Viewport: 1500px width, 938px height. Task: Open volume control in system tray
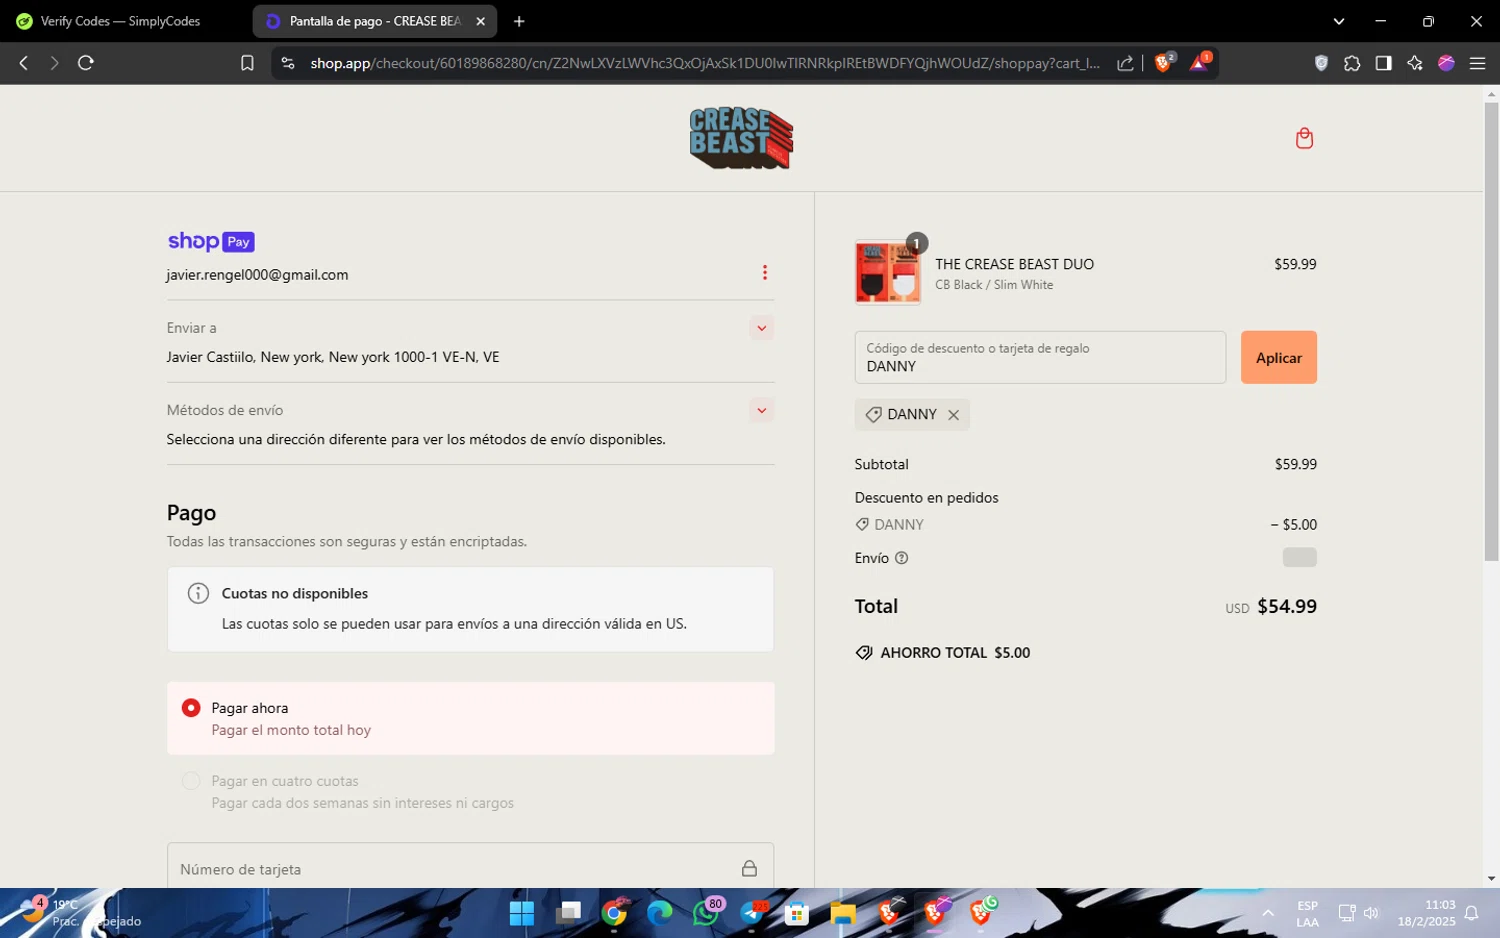click(1371, 913)
